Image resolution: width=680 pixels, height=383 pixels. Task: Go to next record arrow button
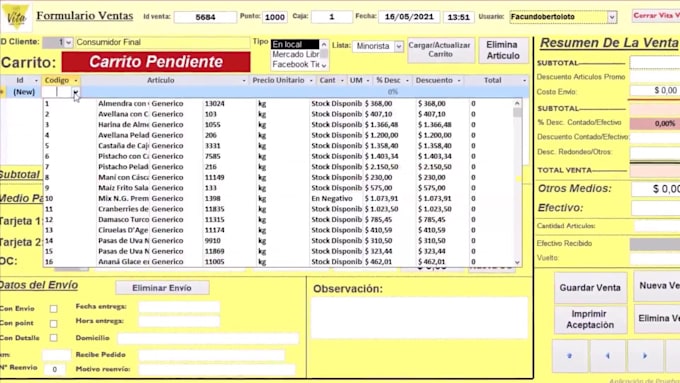pyautogui.click(x=645, y=356)
